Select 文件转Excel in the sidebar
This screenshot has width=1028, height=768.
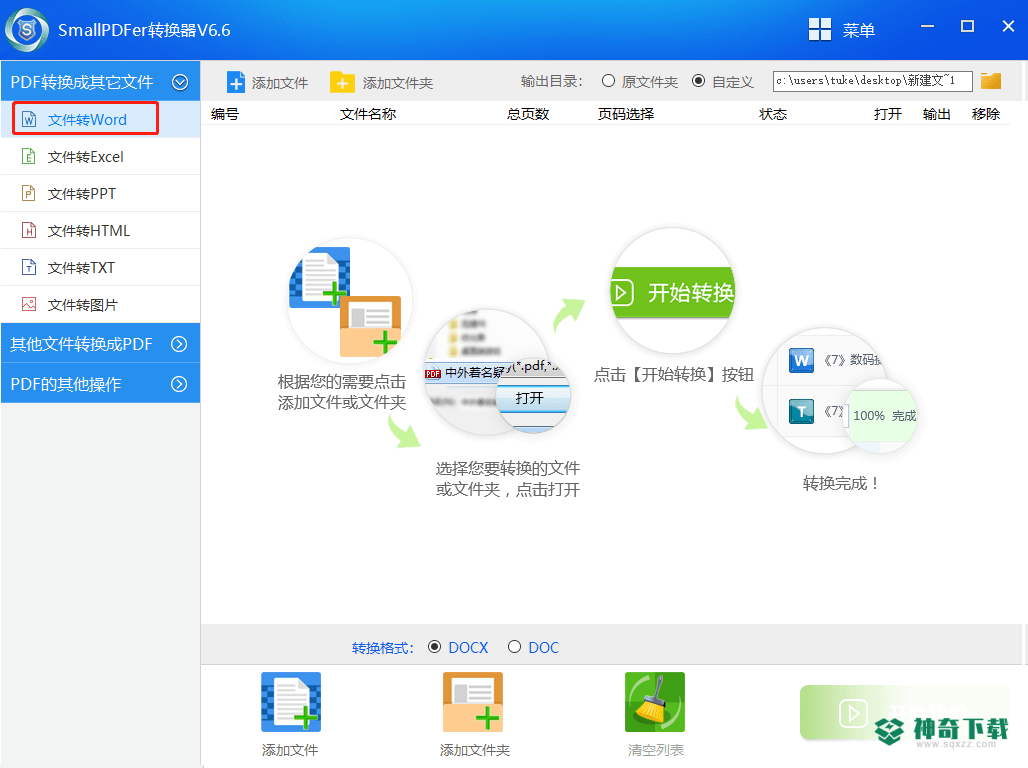pyautogui.click(x=100, y=156)
